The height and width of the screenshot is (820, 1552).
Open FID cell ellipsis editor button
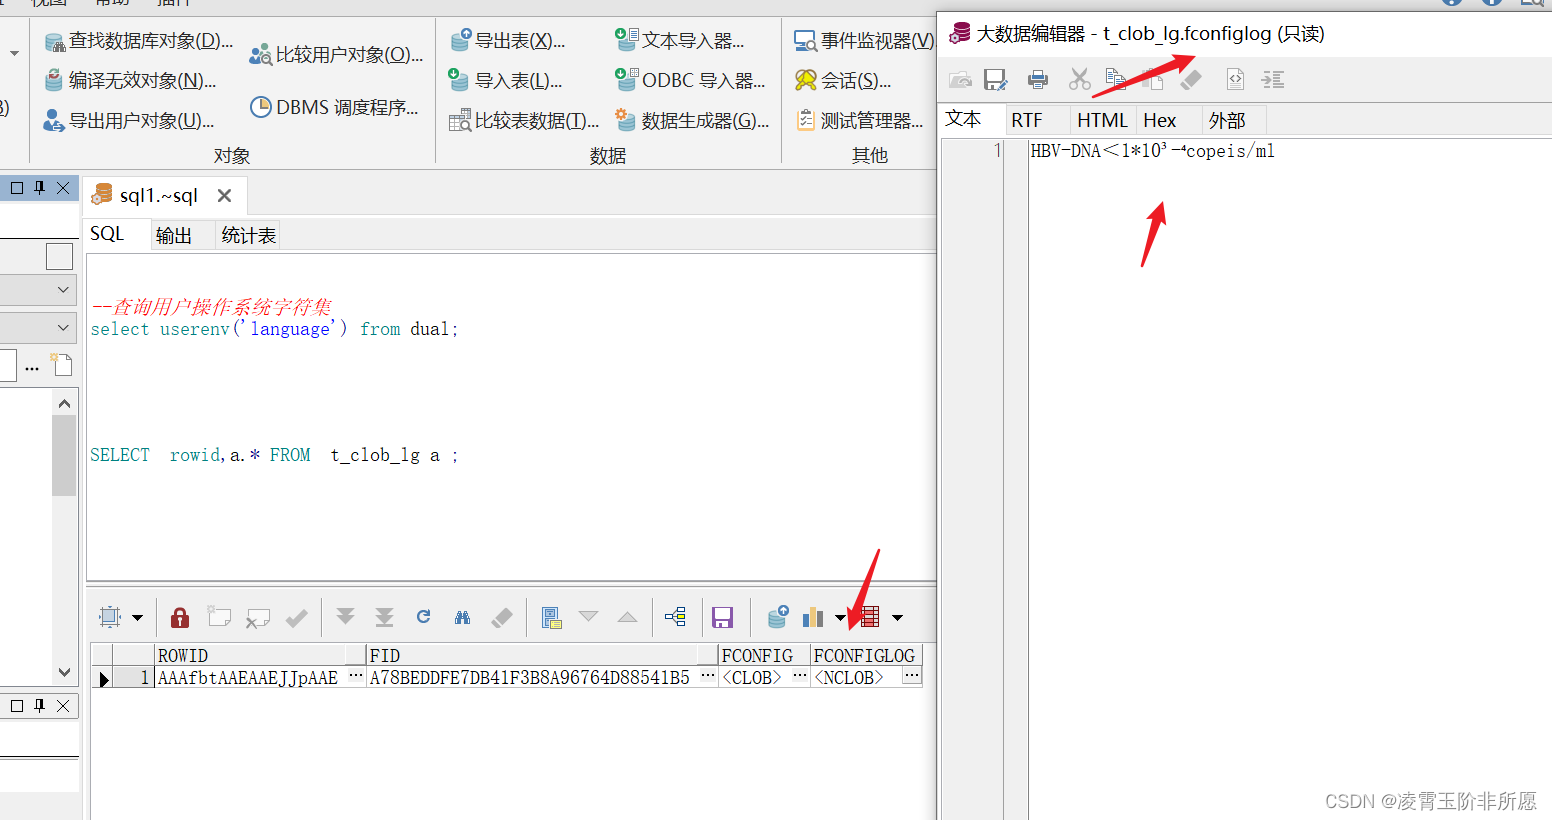(x=707, y=677)
